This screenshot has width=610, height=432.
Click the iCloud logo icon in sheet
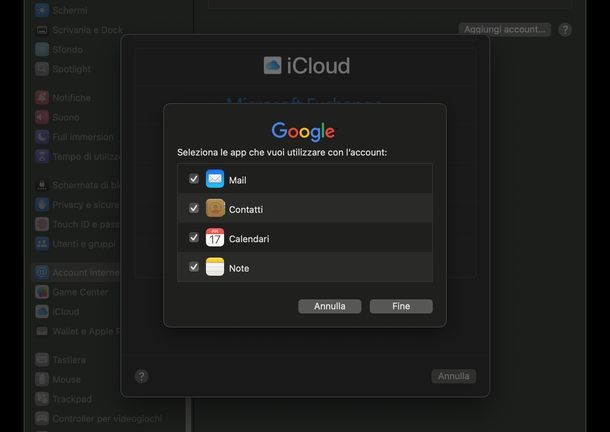[272, 65]
